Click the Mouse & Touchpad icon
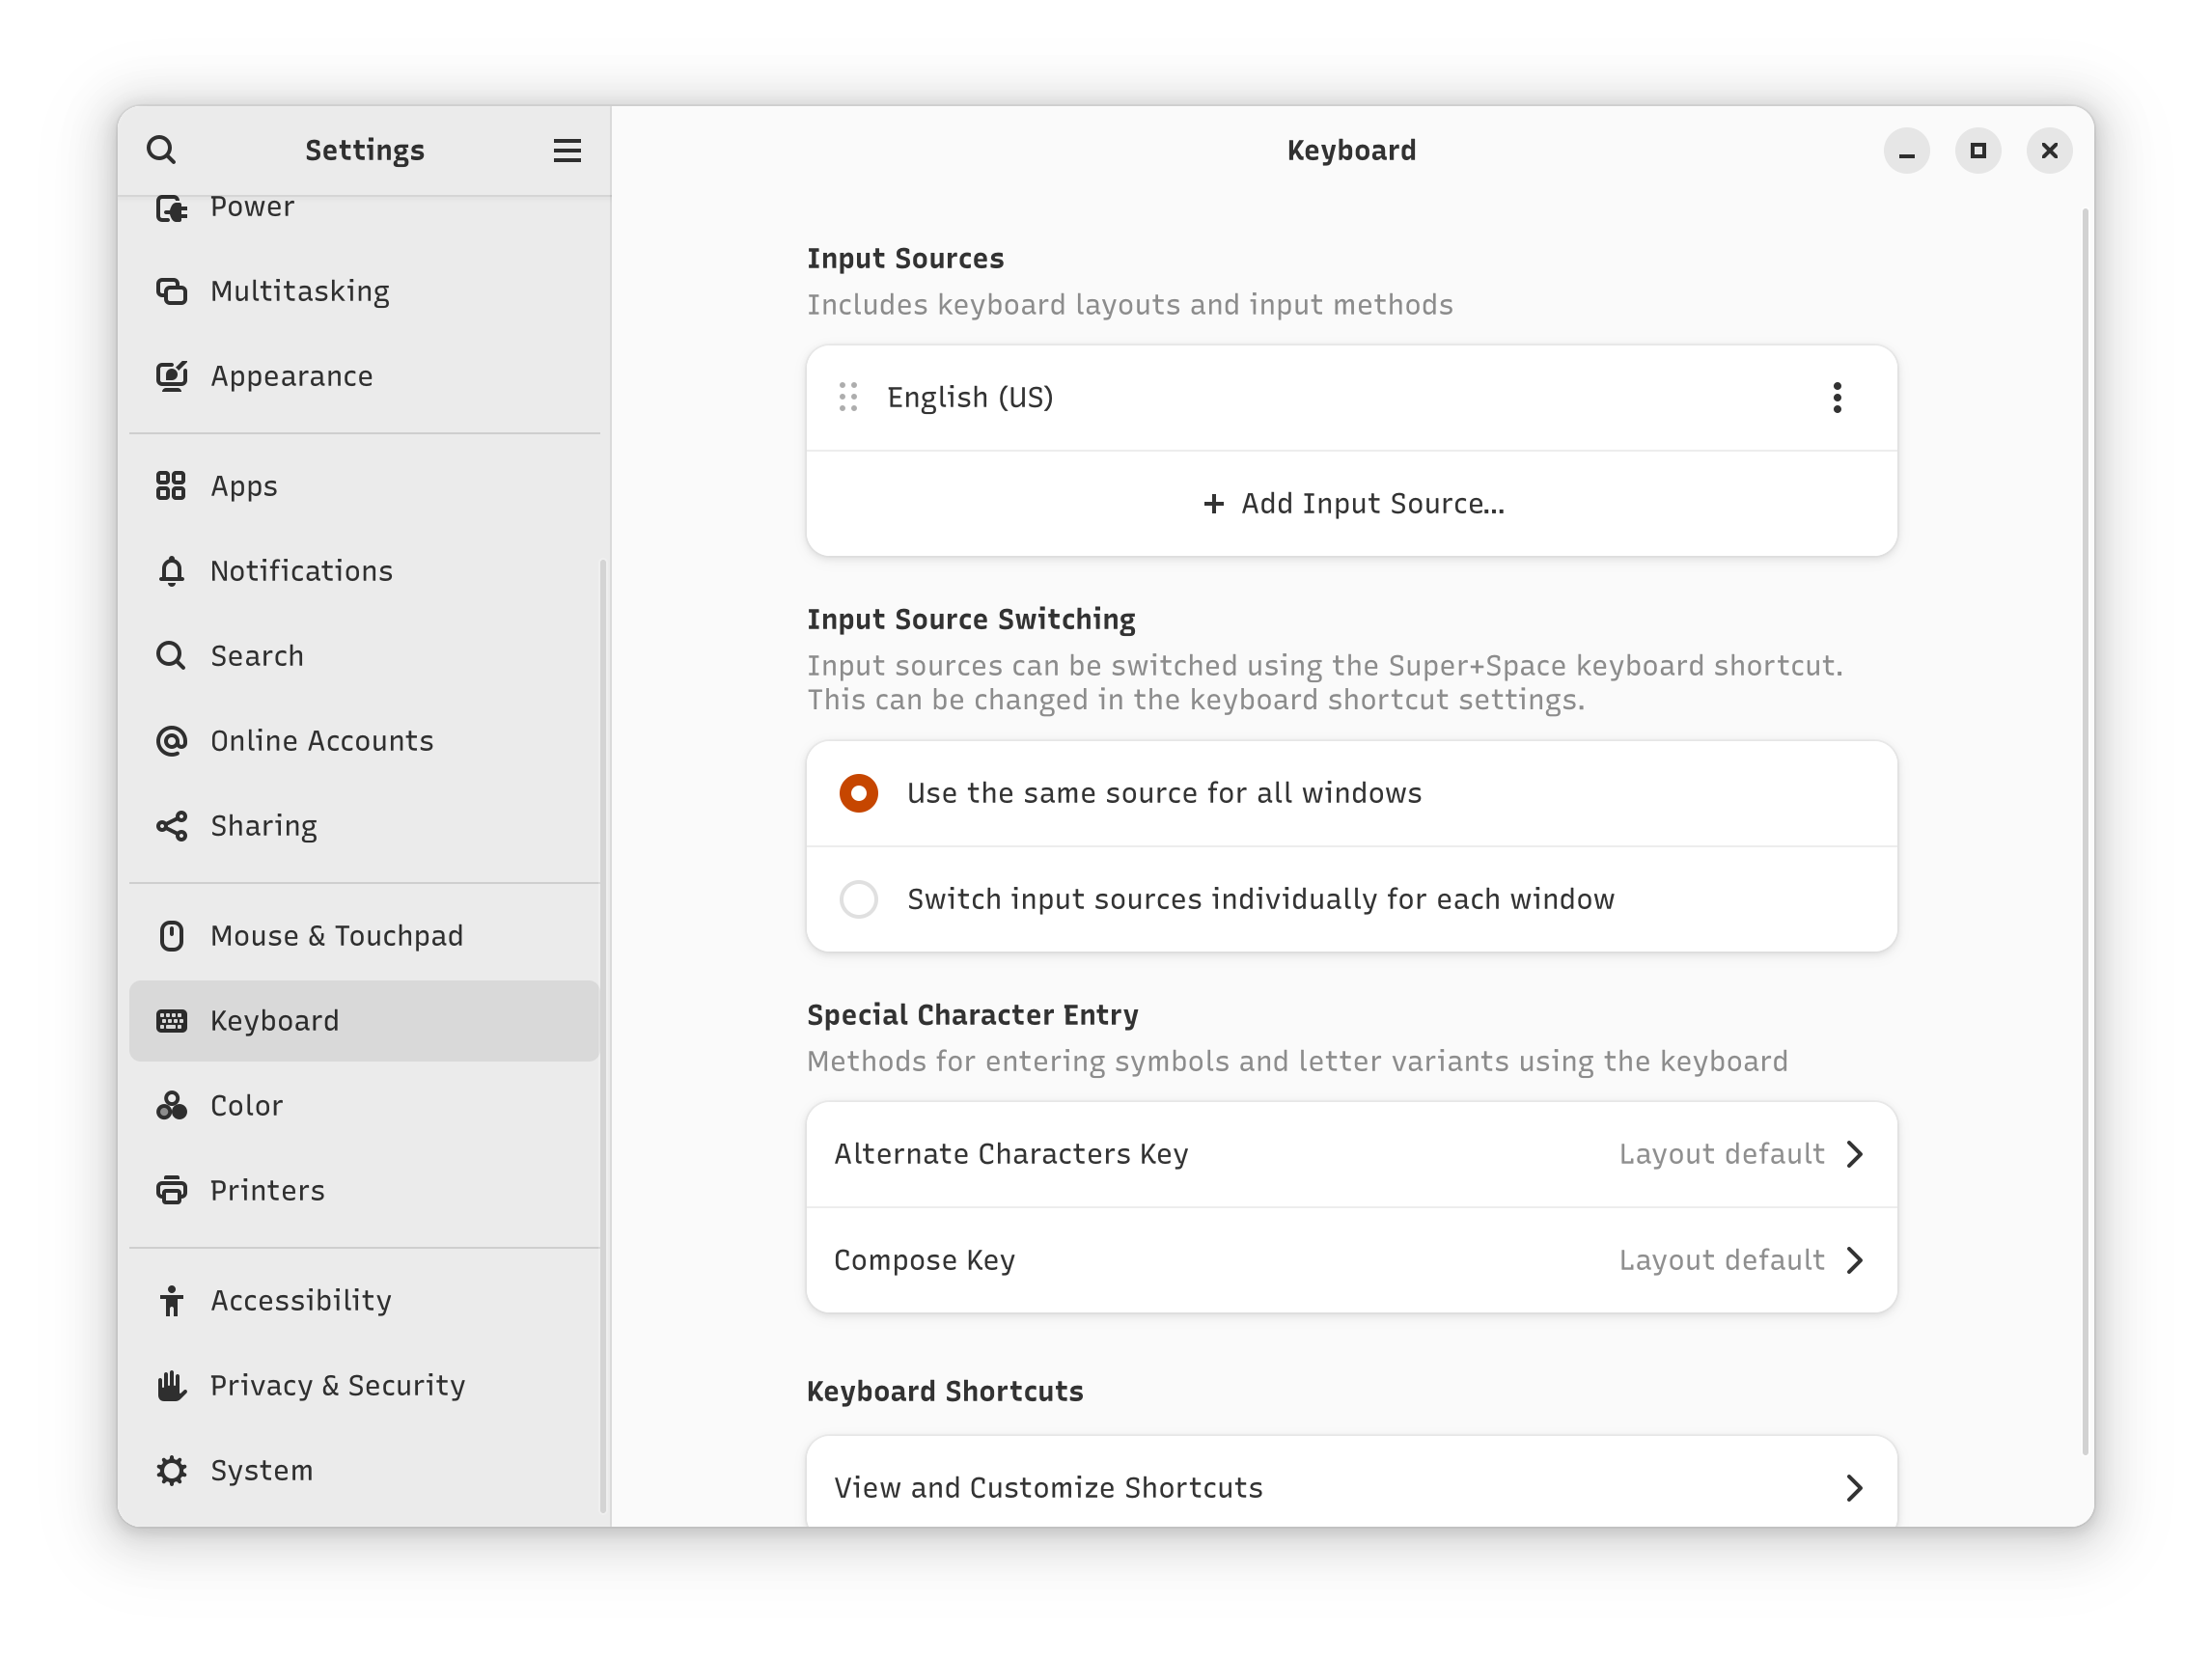2212x1656 pixels. coord(172,936)
